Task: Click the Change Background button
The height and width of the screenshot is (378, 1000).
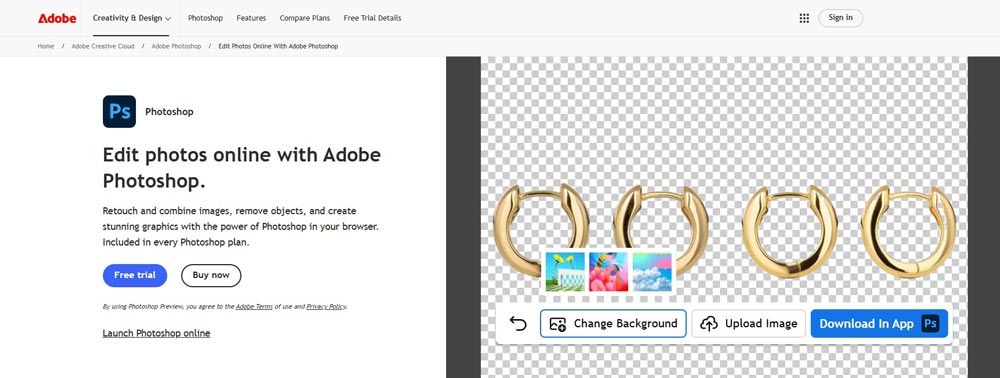Action: (x=614, y=324)
